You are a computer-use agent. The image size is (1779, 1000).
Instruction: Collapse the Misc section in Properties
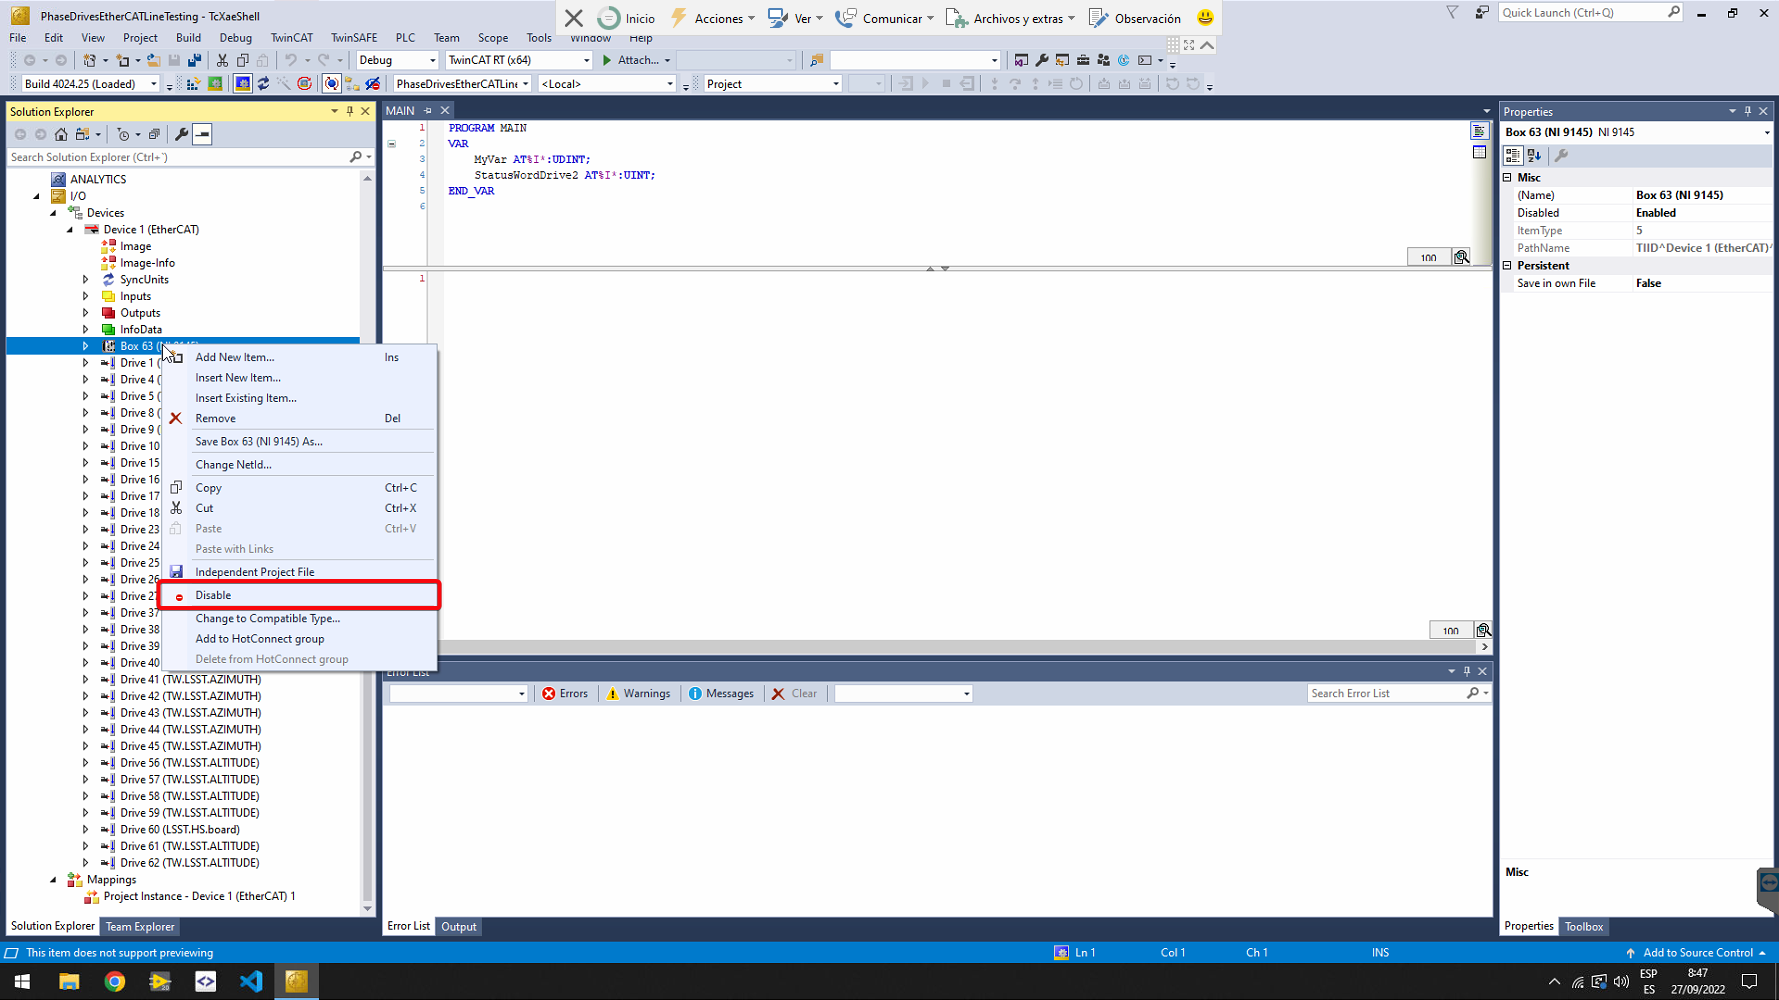[1508, 177]
